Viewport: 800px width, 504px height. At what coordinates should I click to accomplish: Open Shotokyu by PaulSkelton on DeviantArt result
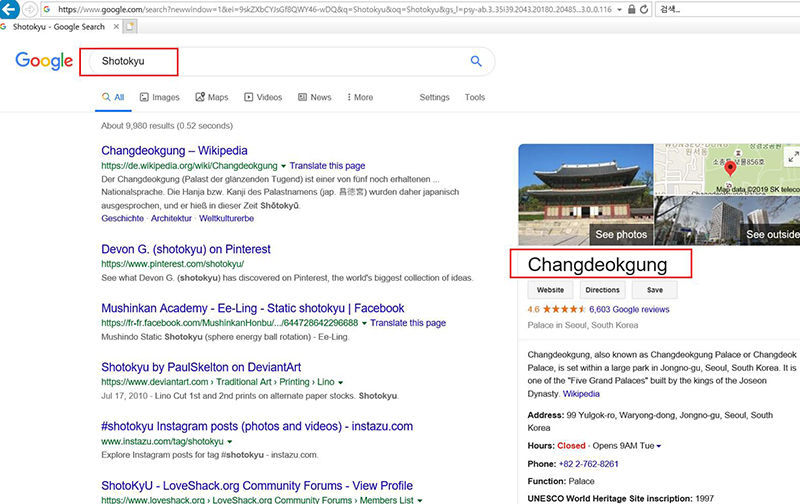tap(201, 367)
